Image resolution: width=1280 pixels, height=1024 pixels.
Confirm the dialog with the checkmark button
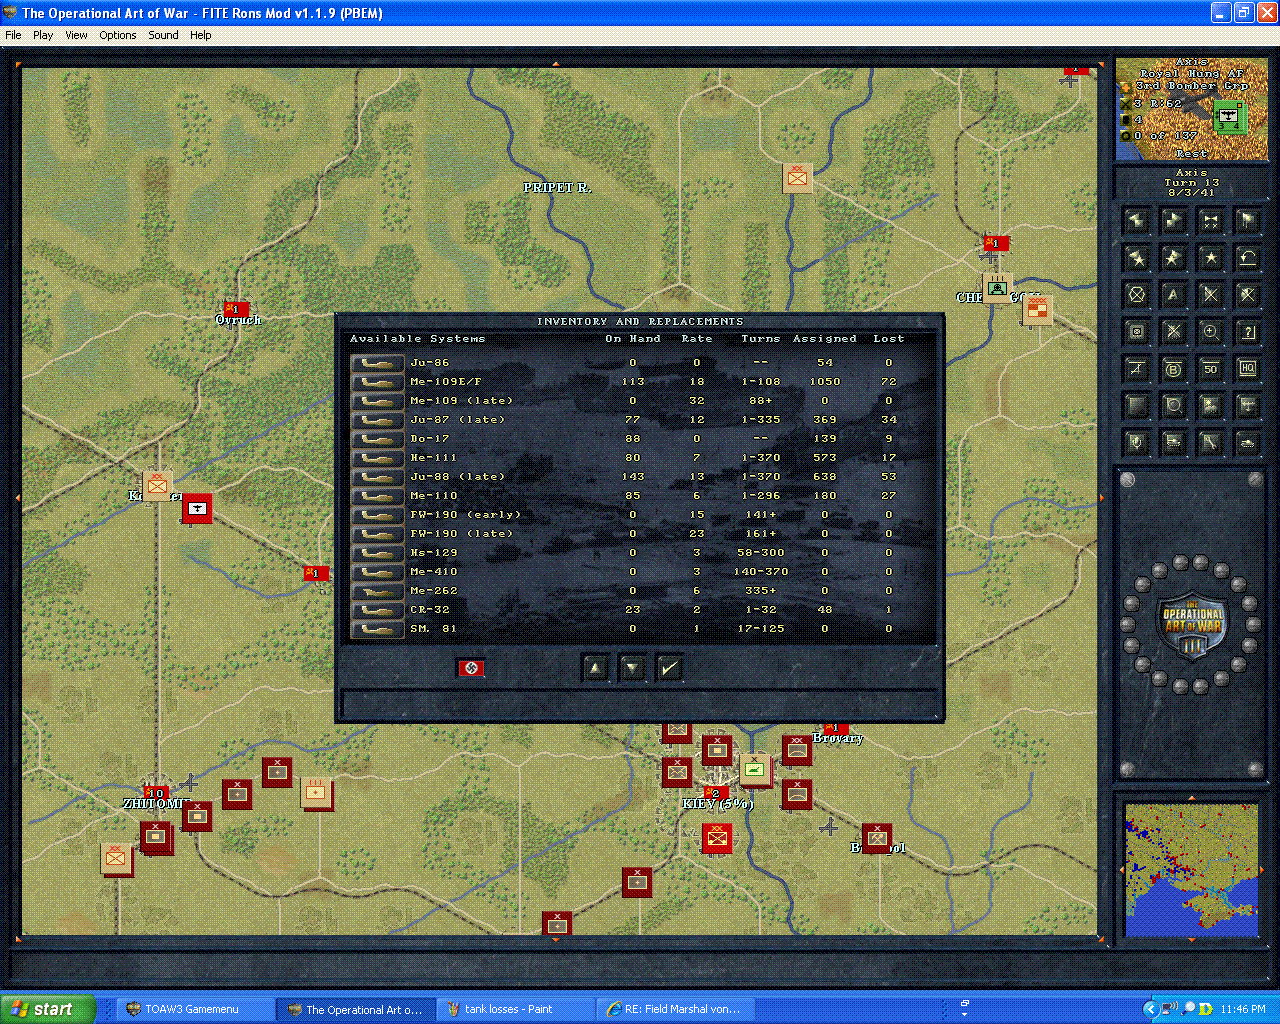[668, 667]
